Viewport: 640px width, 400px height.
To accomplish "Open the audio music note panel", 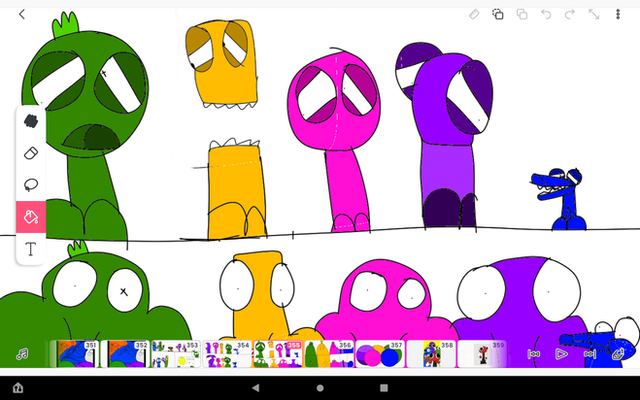I will (x=22, y=354).
